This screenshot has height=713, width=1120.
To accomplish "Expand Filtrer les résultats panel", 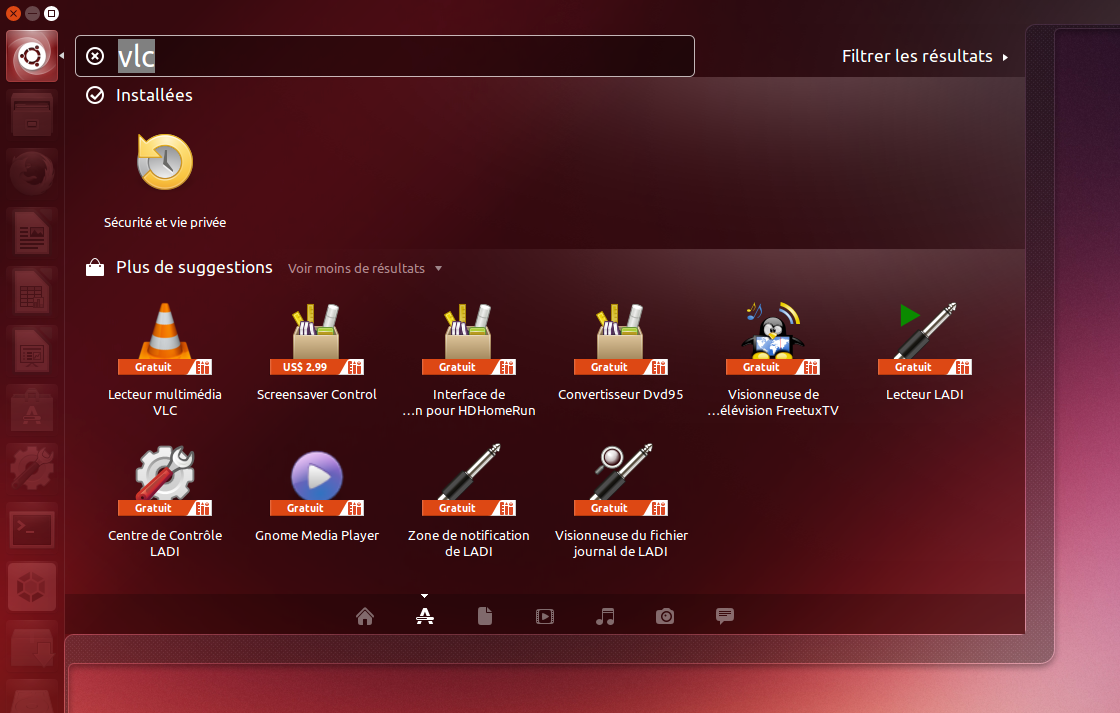I will click(x=924, y=56).
